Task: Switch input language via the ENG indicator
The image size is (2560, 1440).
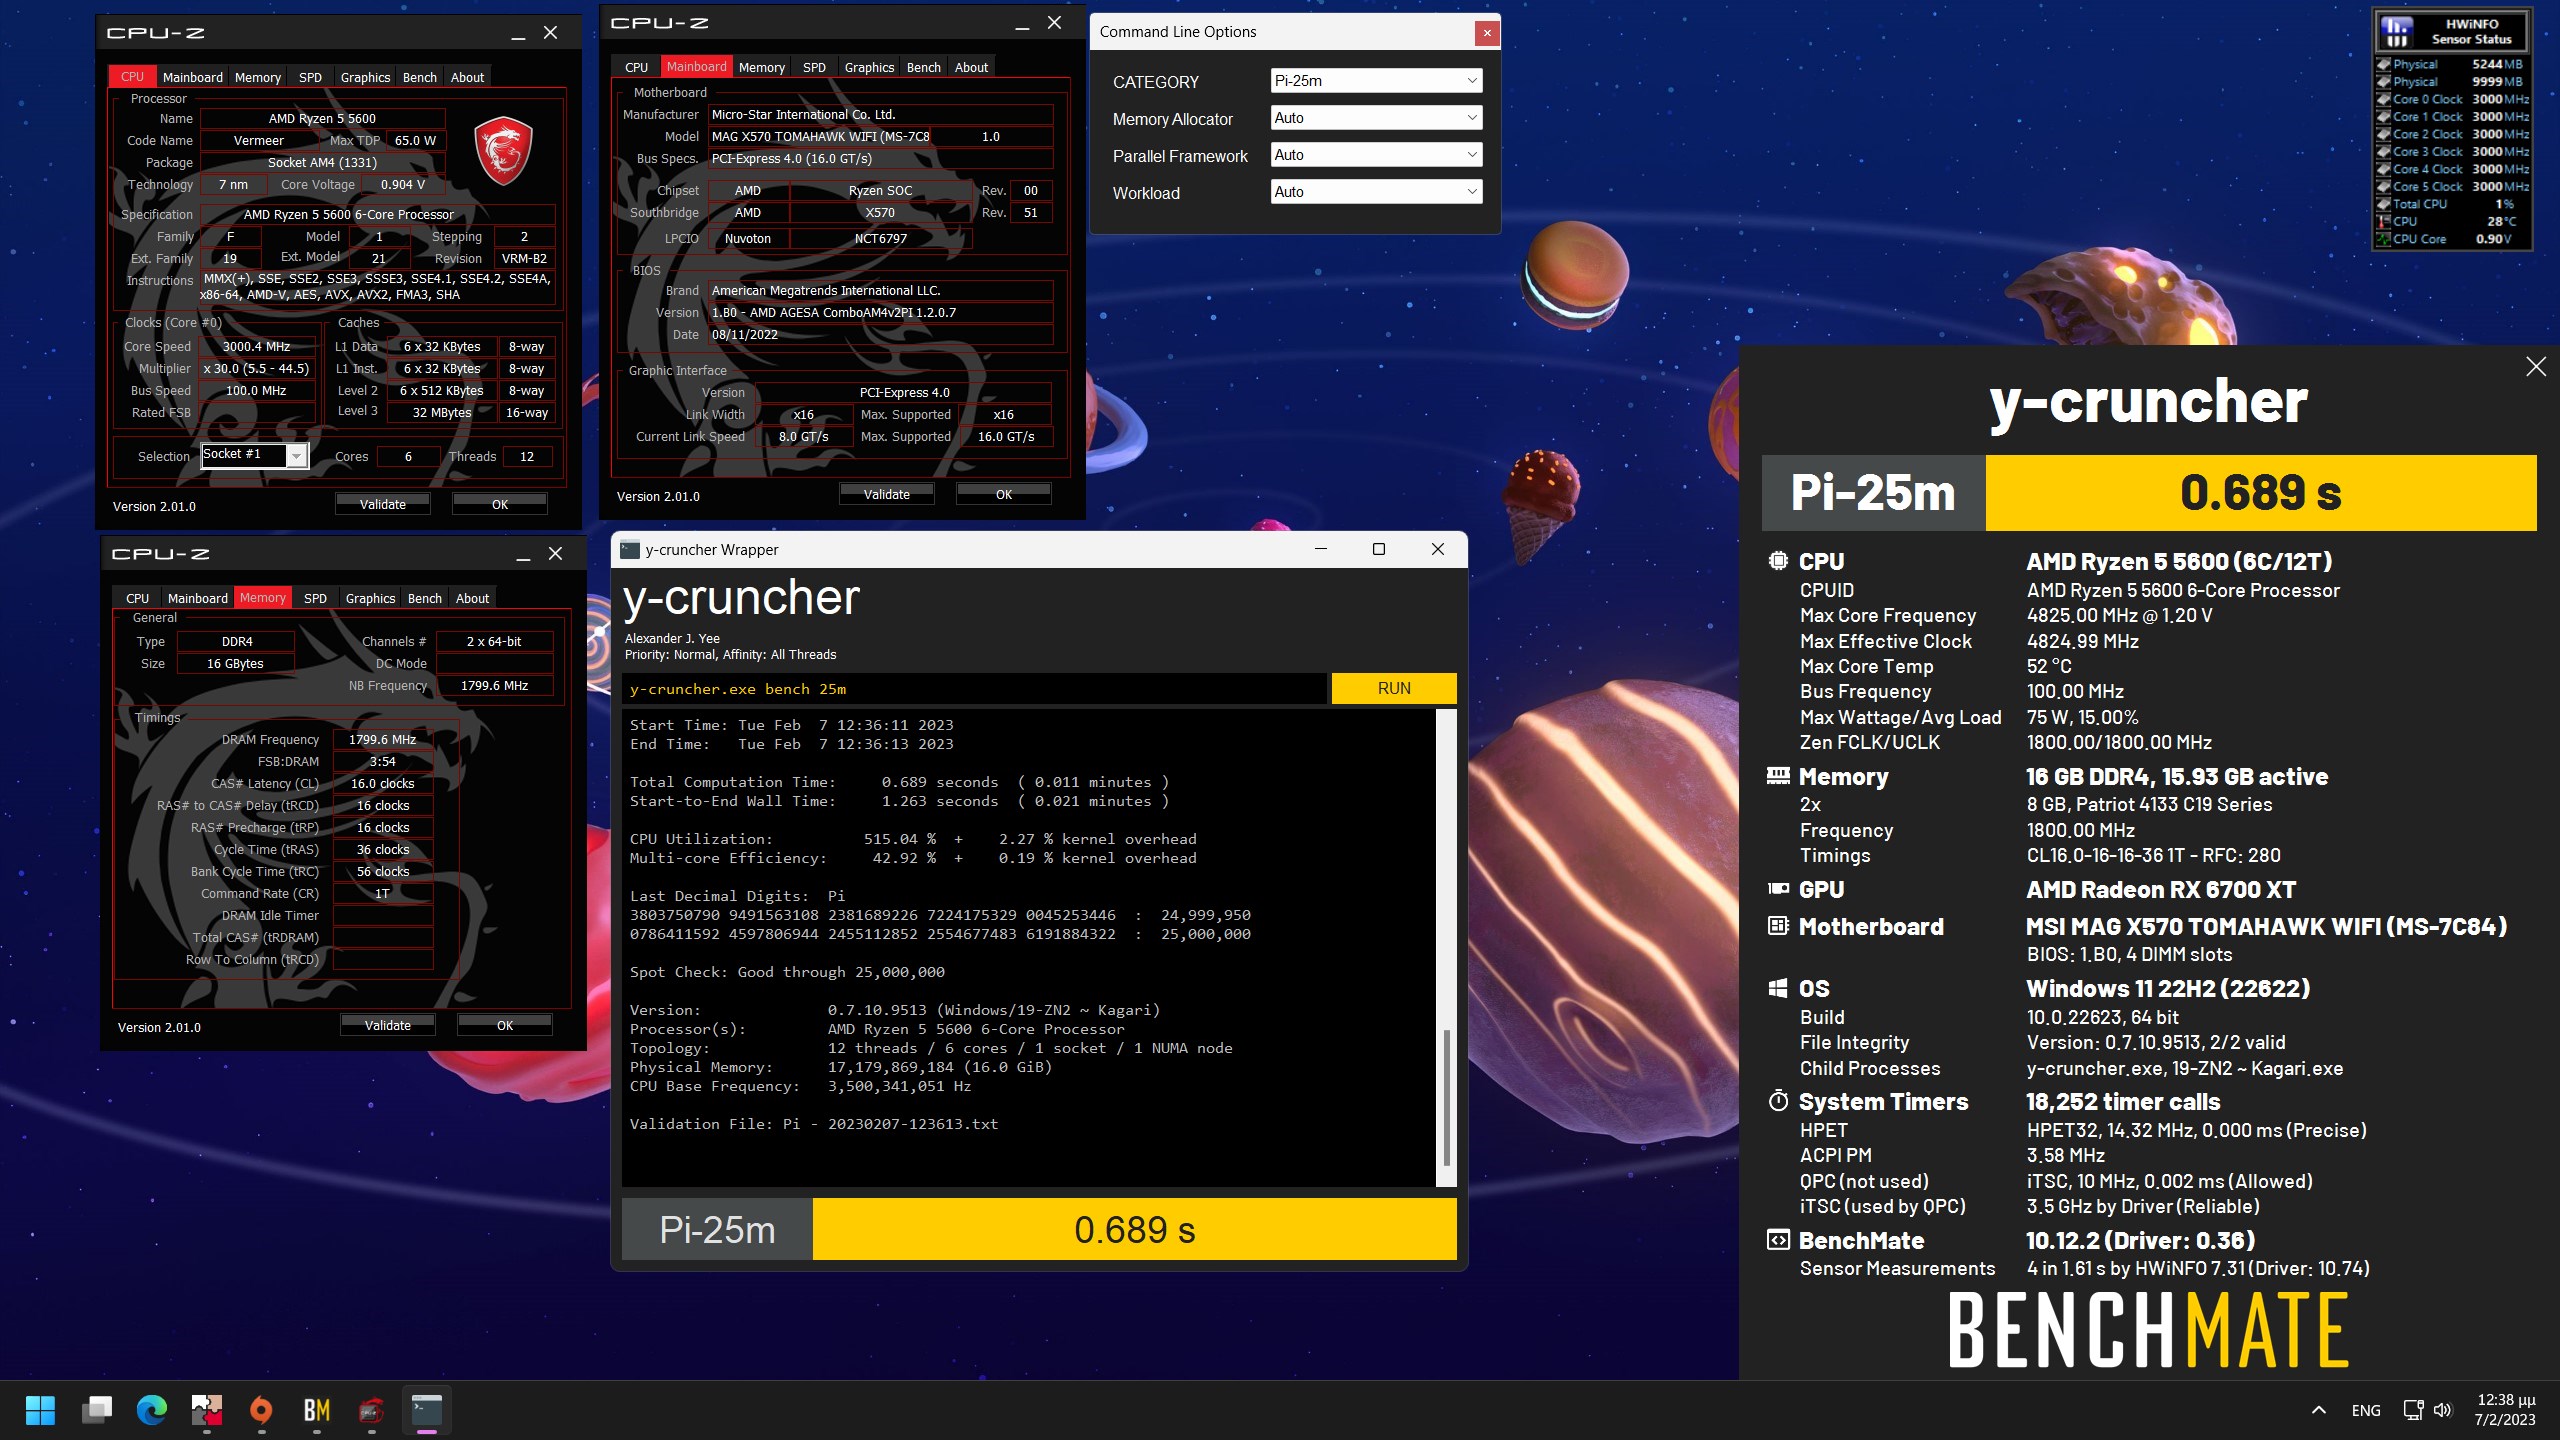Action: (2366, 1410)
